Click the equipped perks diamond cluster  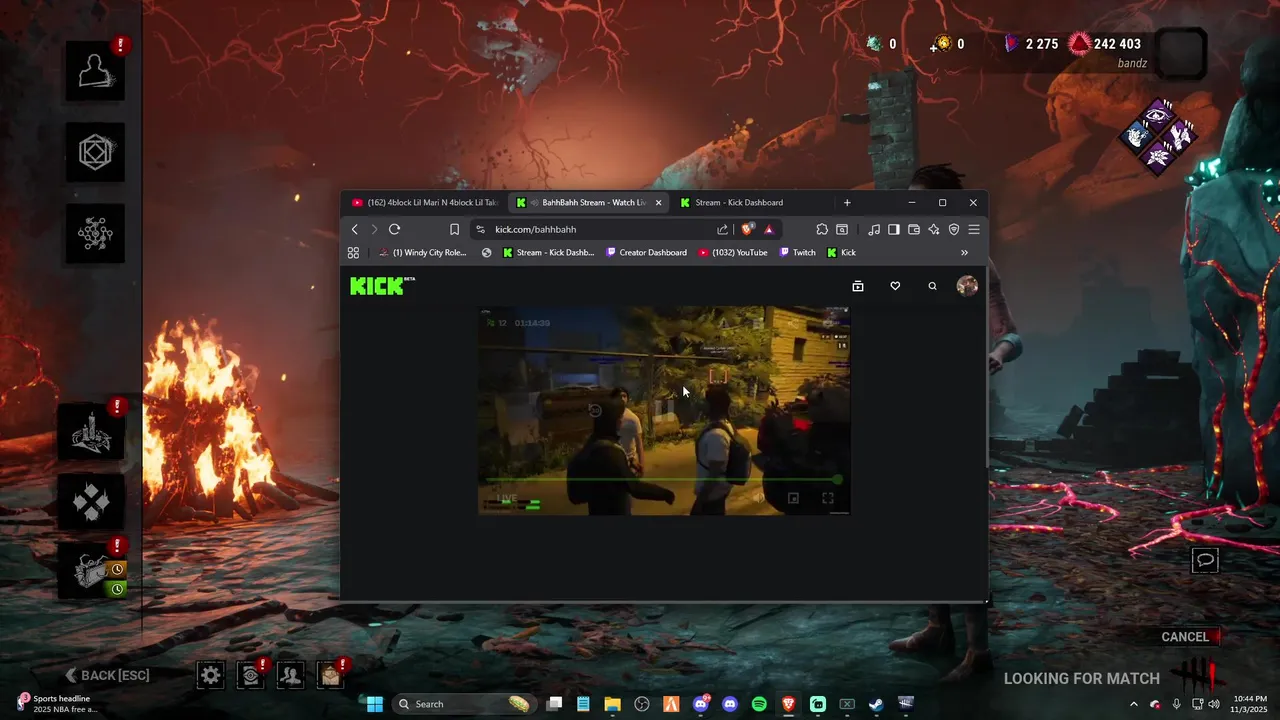(x=1159, y=136)
